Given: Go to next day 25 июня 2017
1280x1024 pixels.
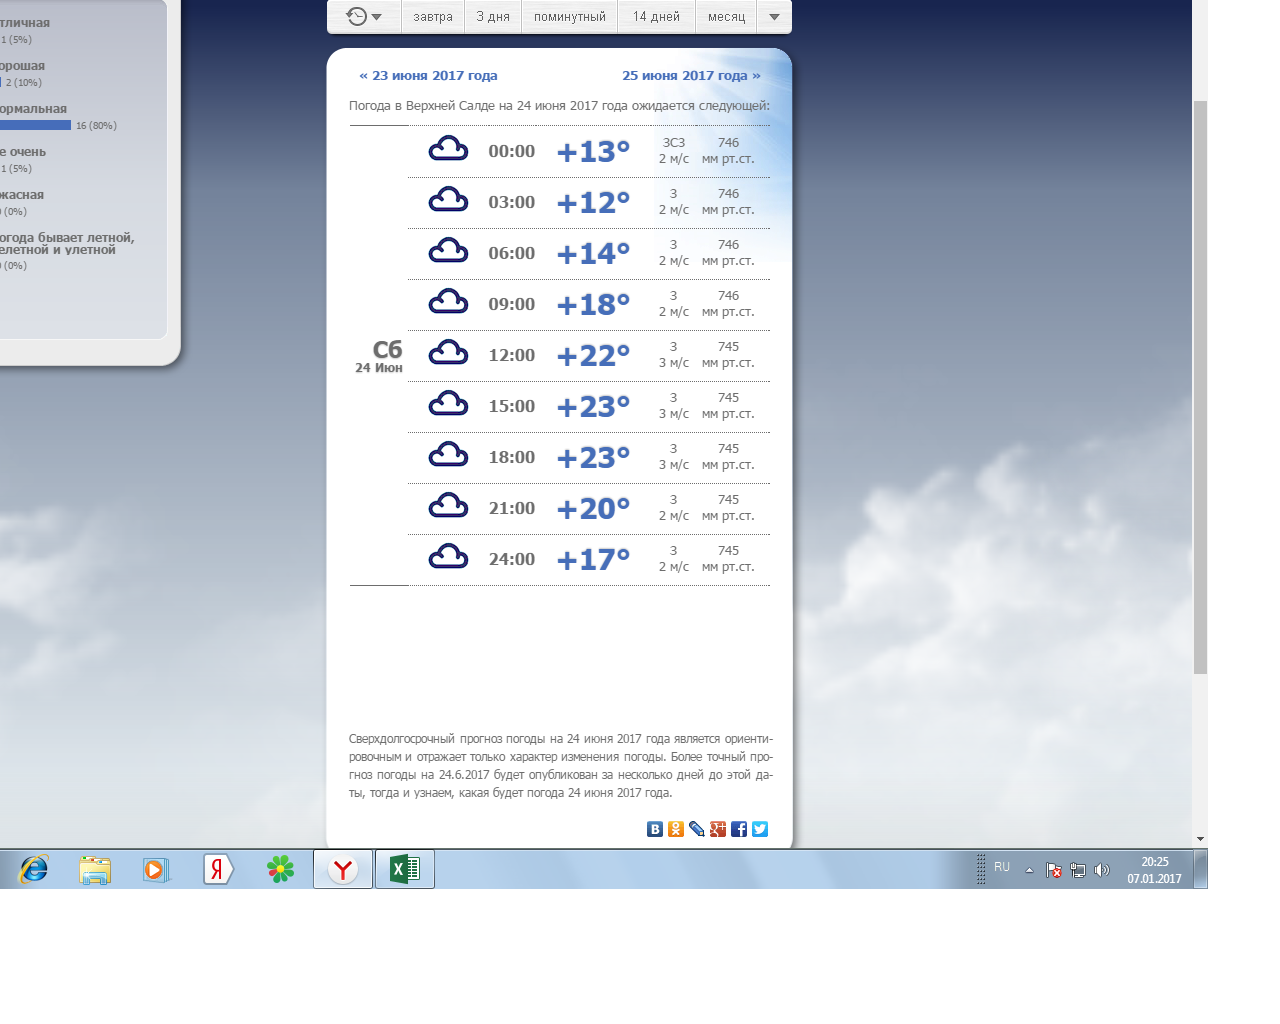Looking at the screenshot, I should click(x=691, y=76).
